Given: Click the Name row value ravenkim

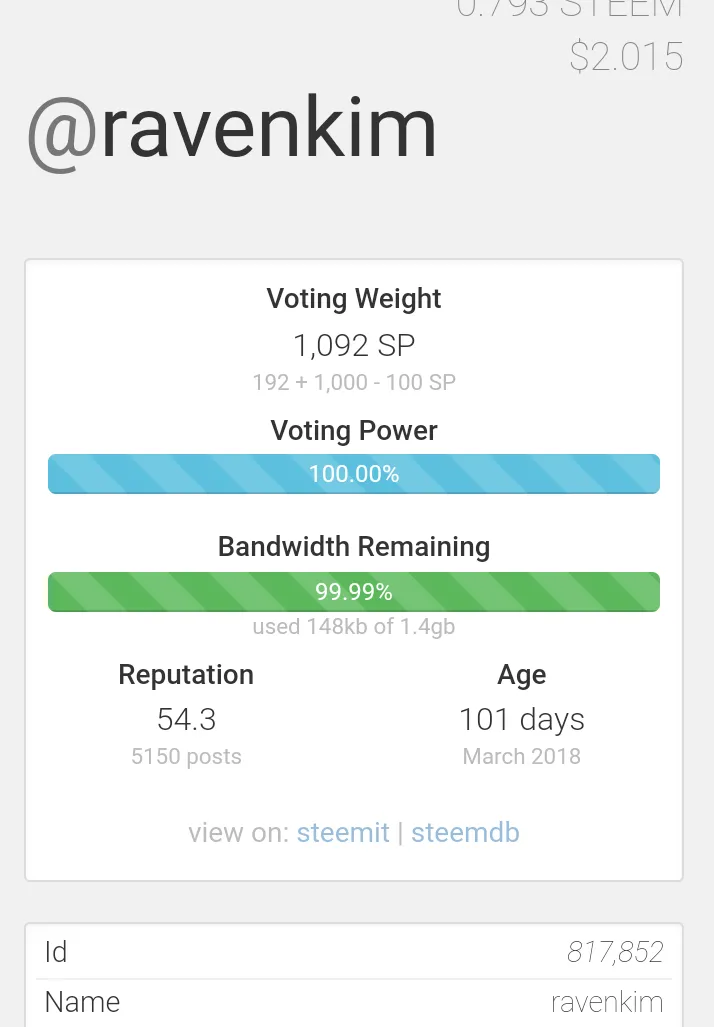Looking at the screenshot, I should tap(607, 1002).
